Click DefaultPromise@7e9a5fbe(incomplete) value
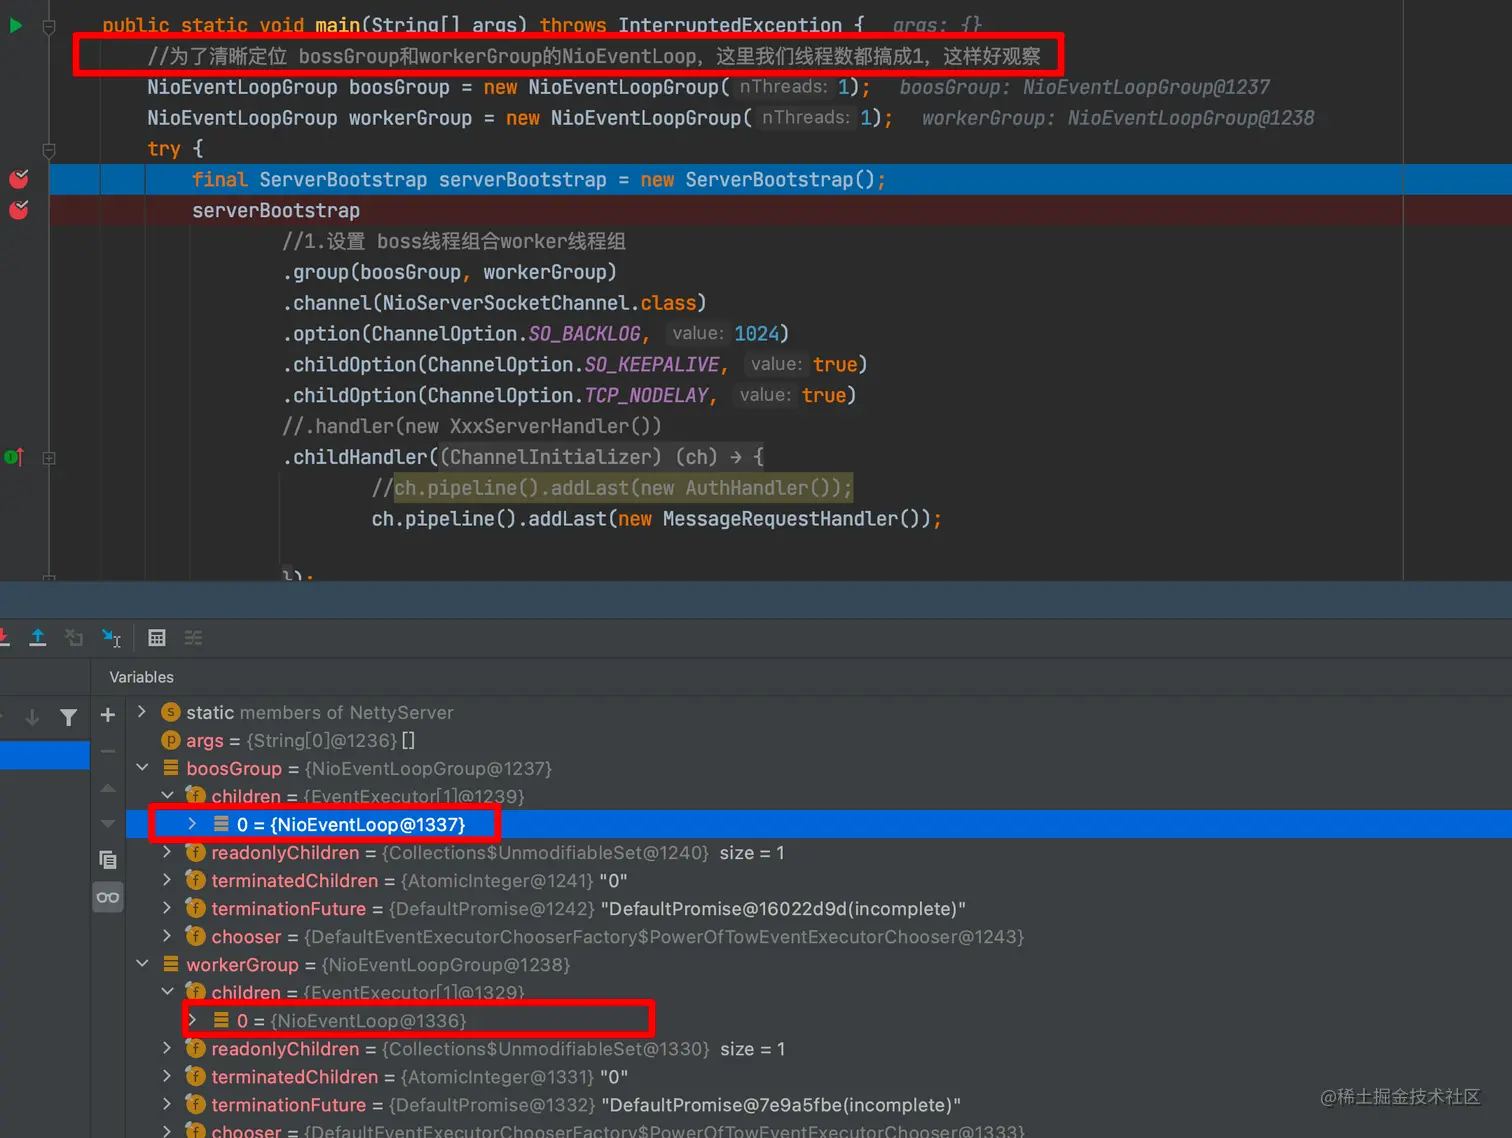 tap(781, 1104)
